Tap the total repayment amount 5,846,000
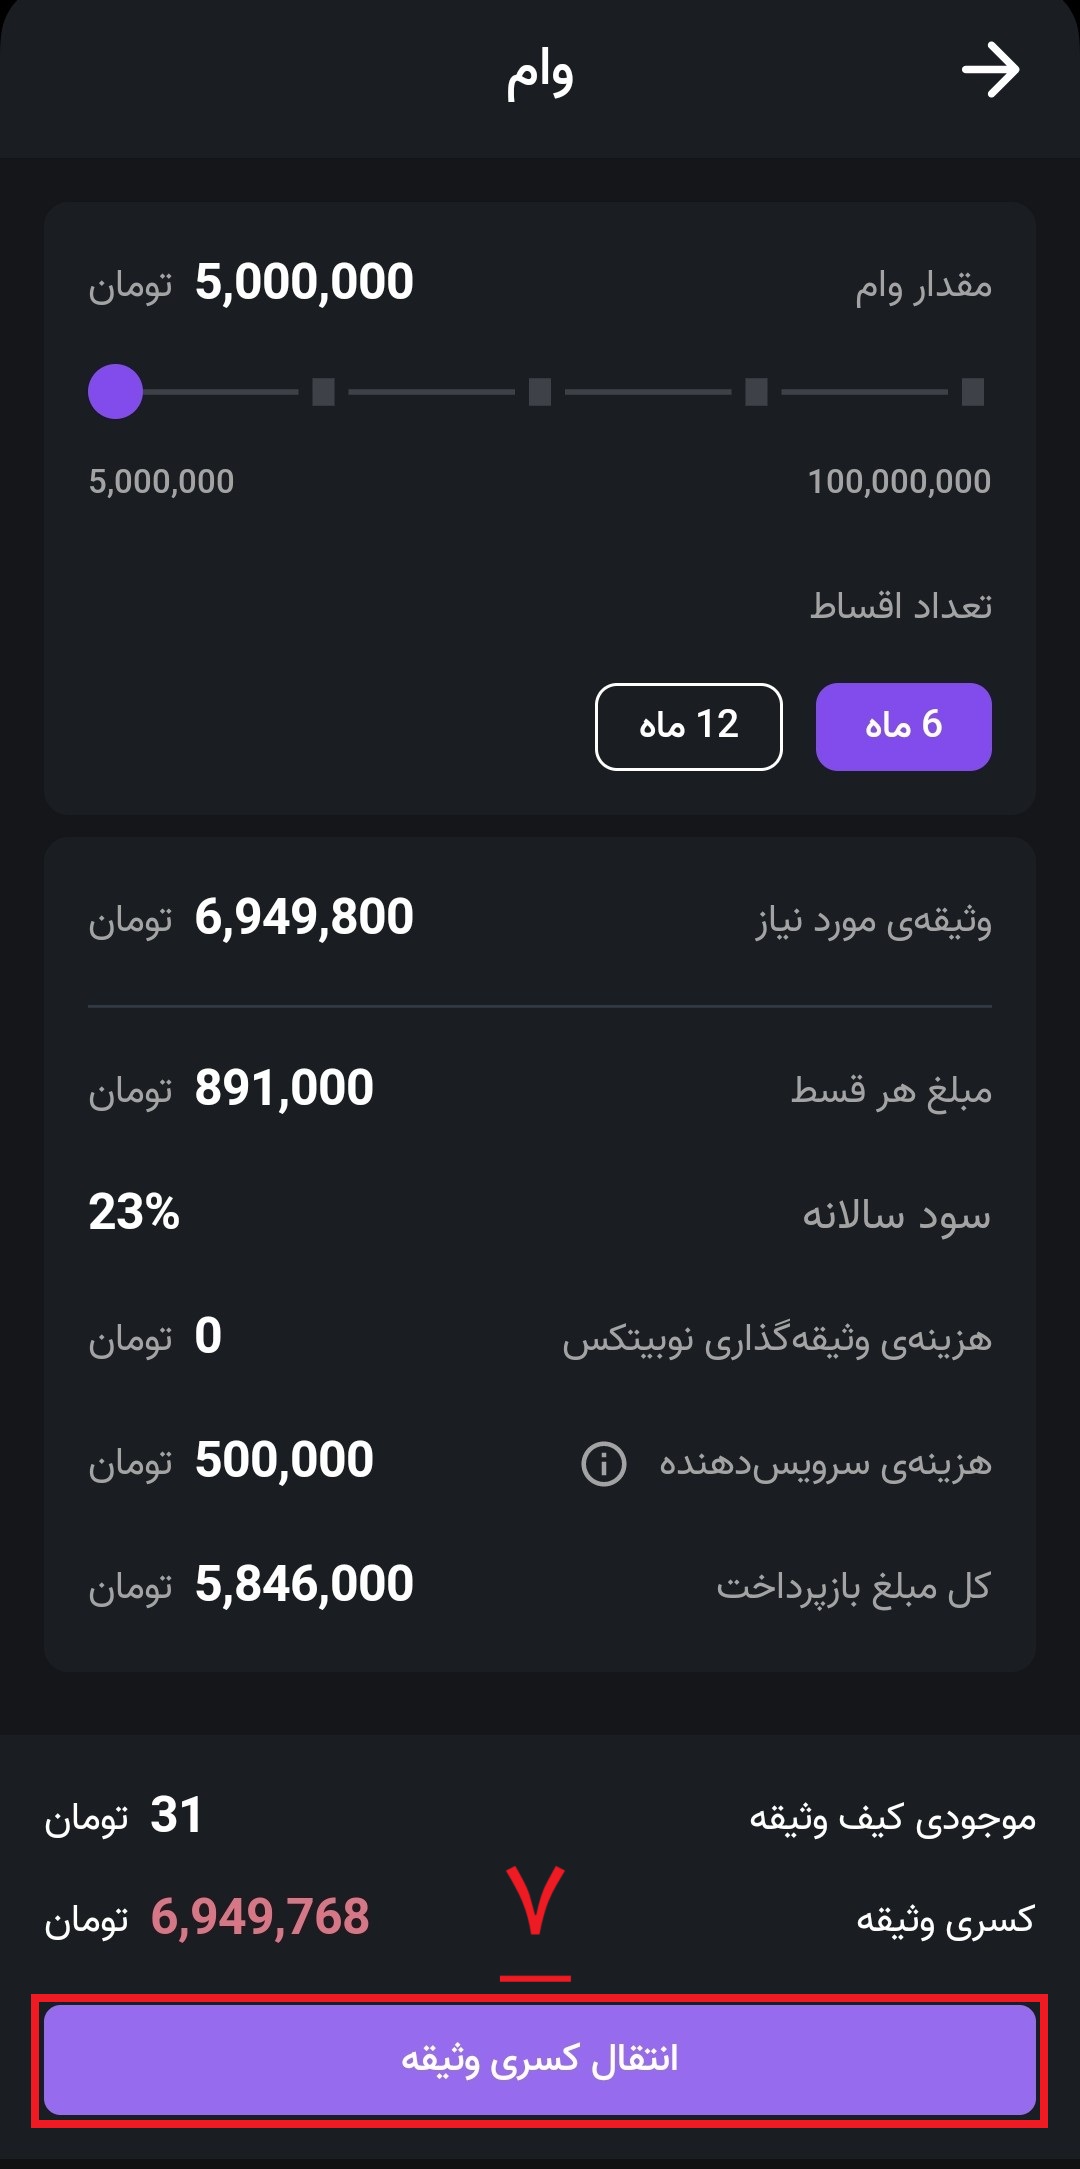 (x=303, y=1584)
